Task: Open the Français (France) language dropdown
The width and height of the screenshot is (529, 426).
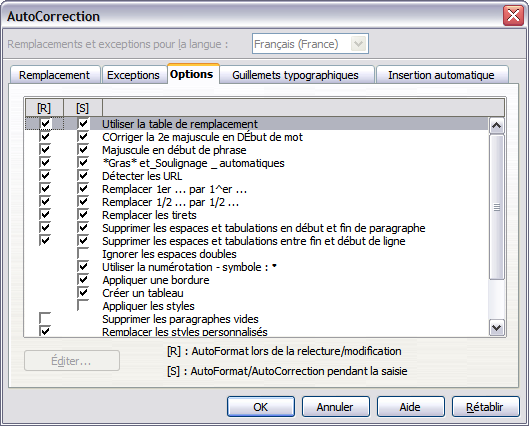Action: pos(358,44)
